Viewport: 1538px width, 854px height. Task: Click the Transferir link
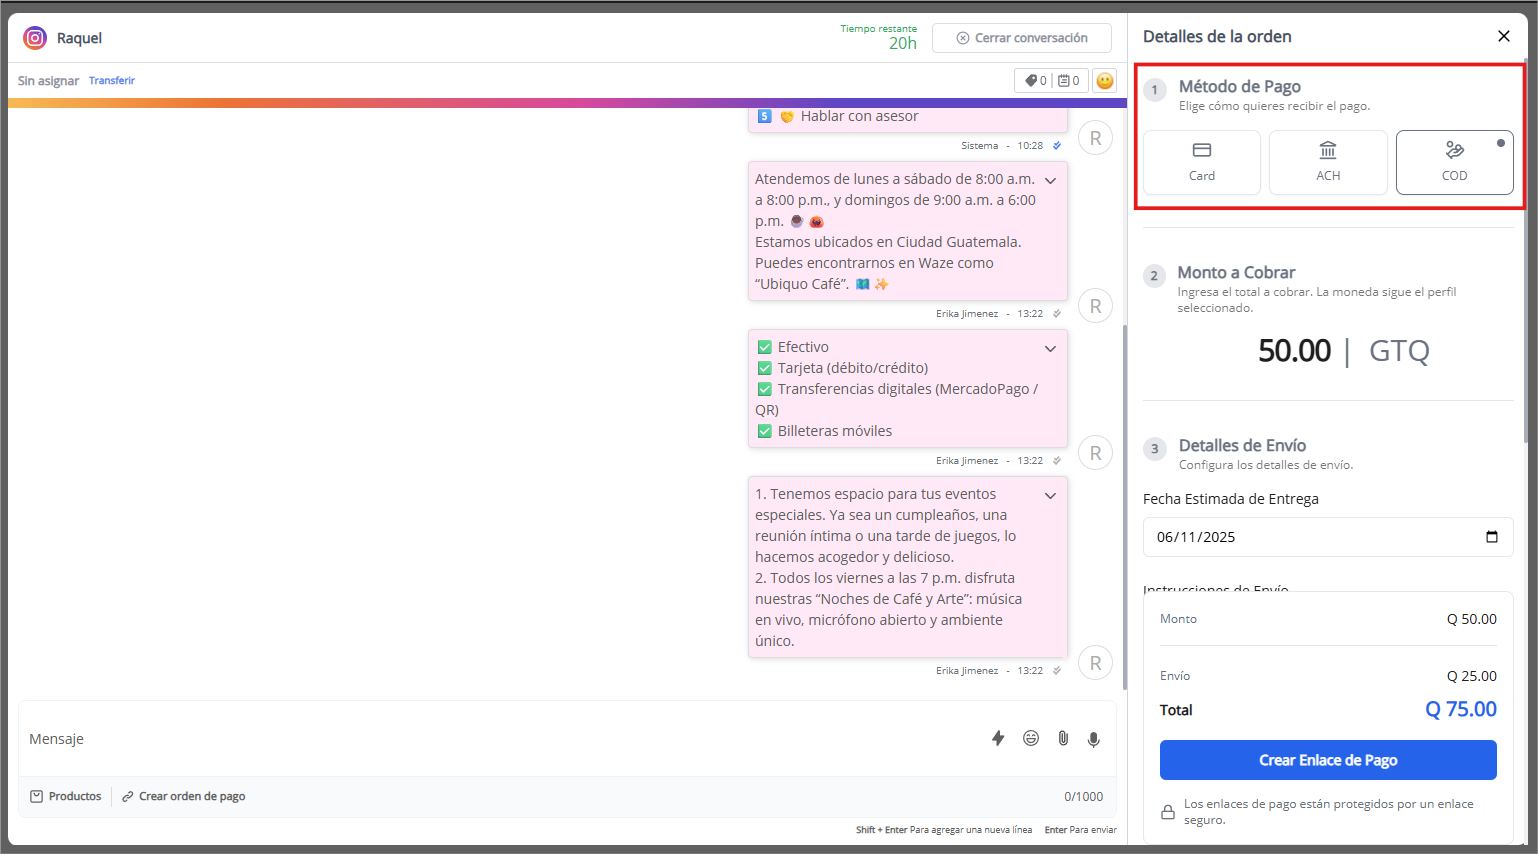[x=112, y=81]
